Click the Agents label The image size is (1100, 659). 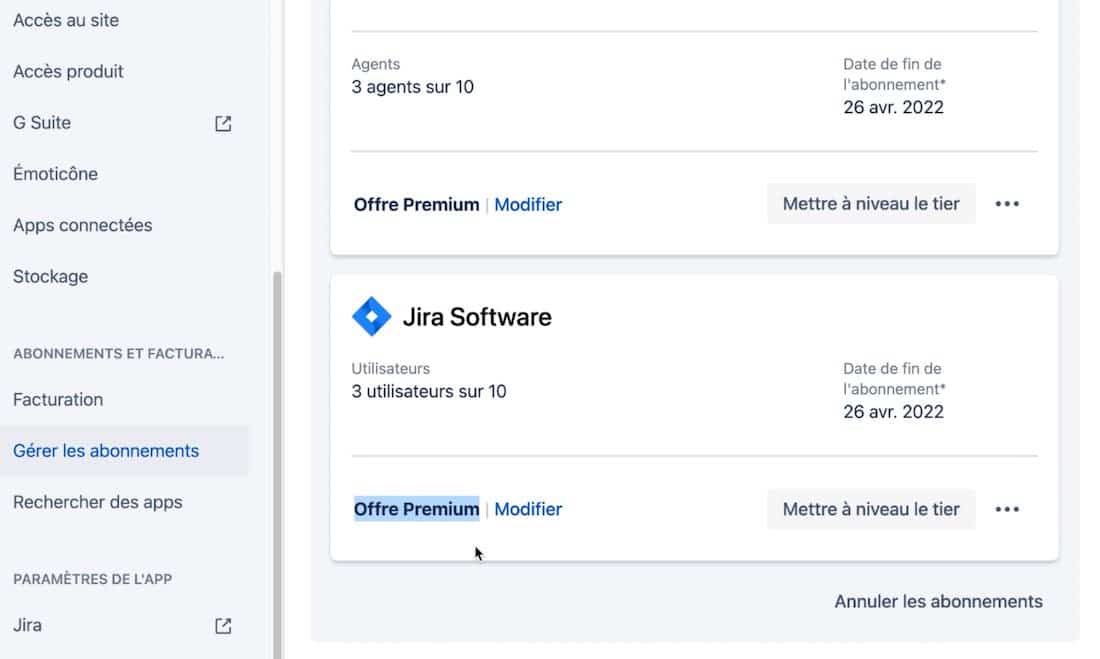(x=375, y=64)
